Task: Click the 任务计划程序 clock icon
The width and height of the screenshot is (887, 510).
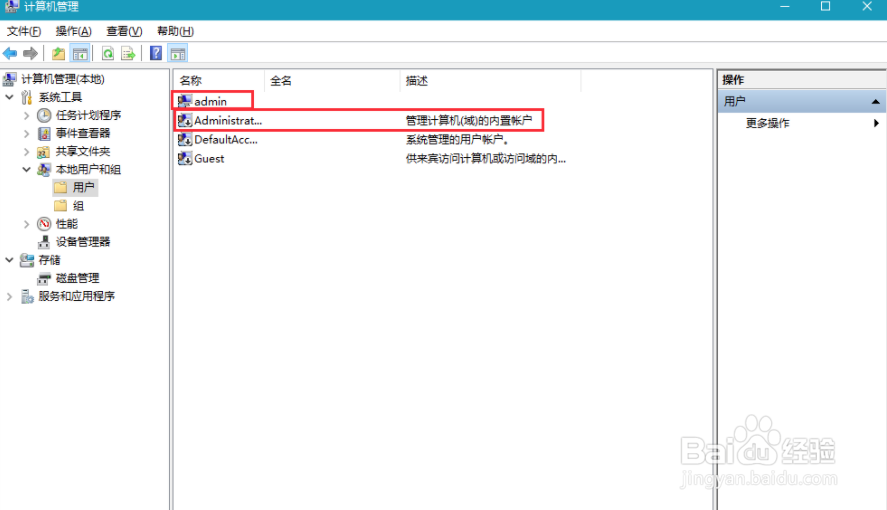Action: point(44,115)
